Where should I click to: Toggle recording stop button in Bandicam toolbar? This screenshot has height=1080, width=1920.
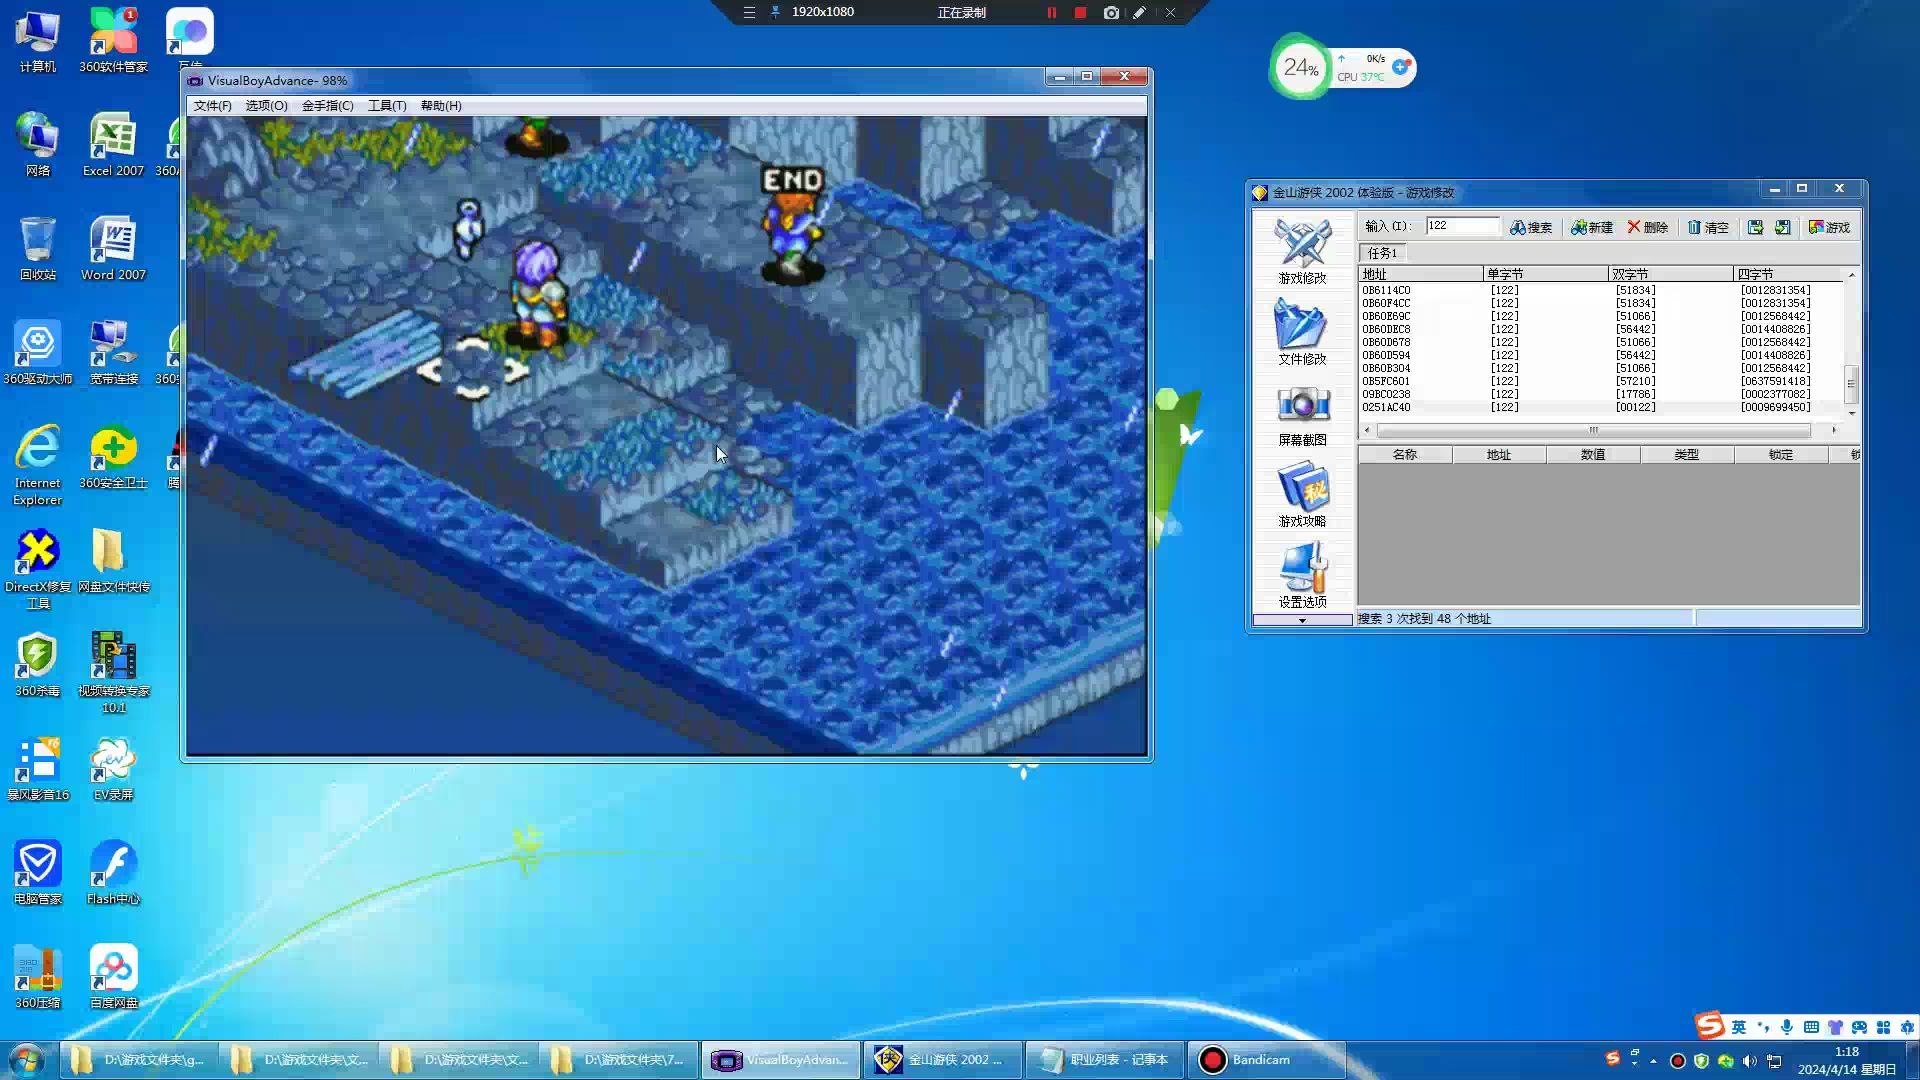click(1080, 12)
